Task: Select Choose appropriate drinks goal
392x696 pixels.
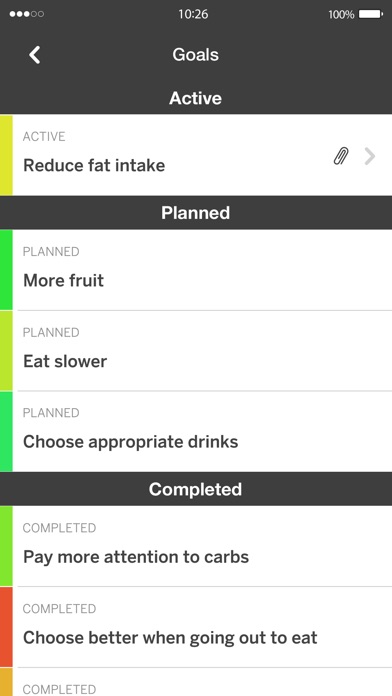Action: tap(196, 431)
